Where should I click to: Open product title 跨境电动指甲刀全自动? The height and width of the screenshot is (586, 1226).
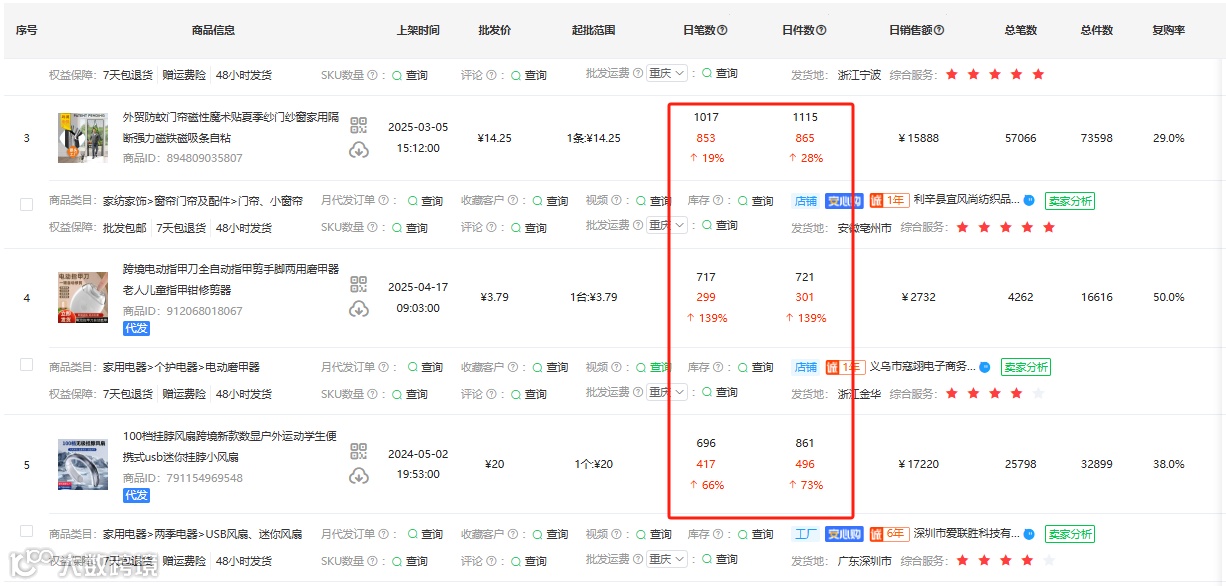[x=230, y=280]
